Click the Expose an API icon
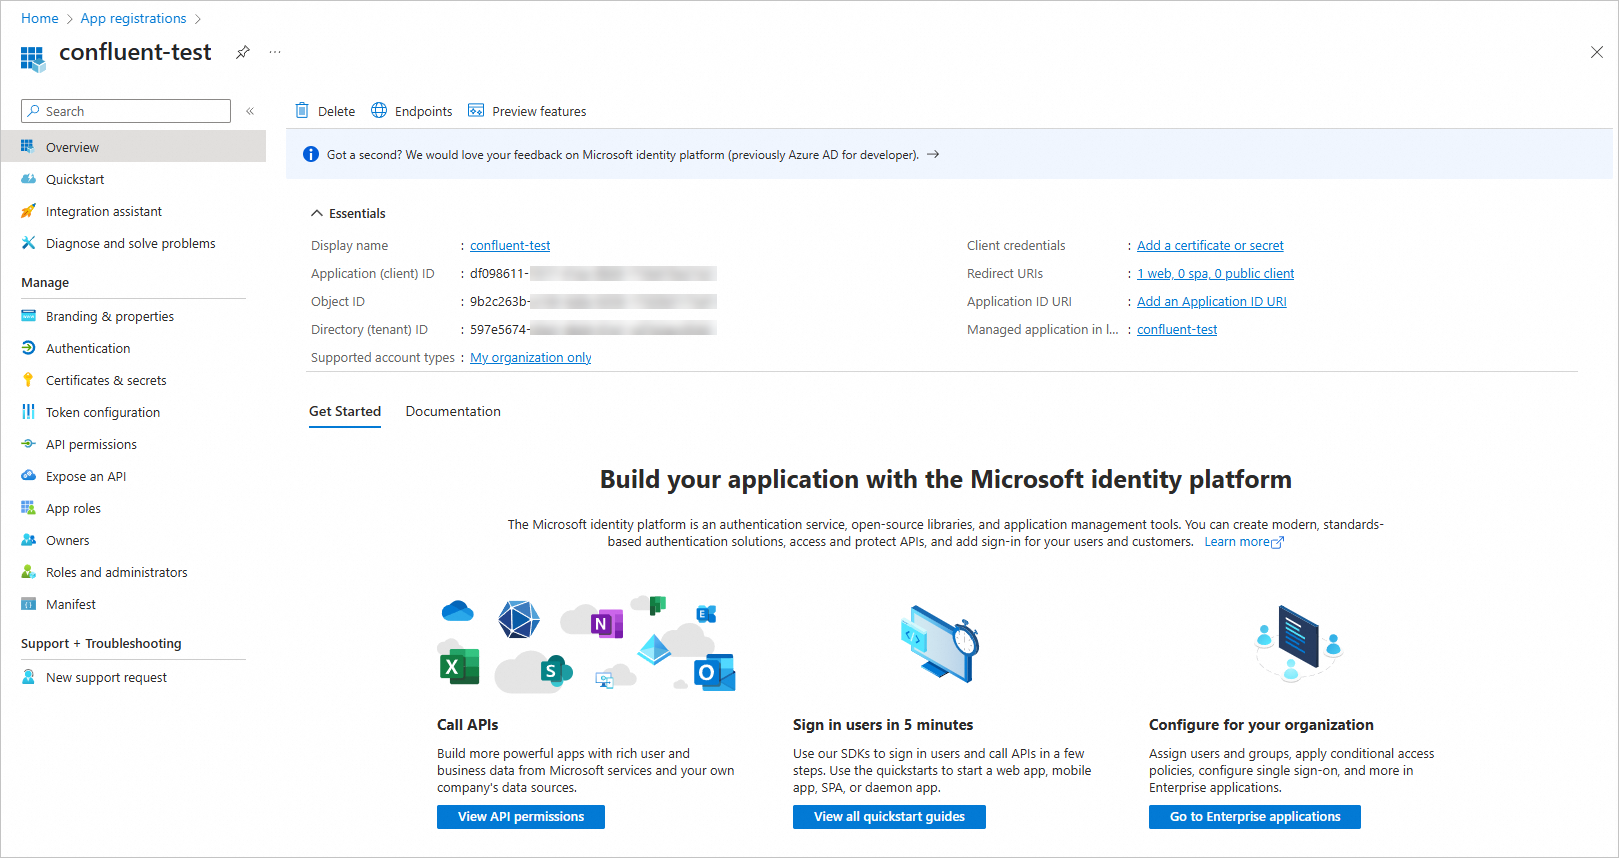Viewport: 1619px width, 858px height. pos(28,476)
